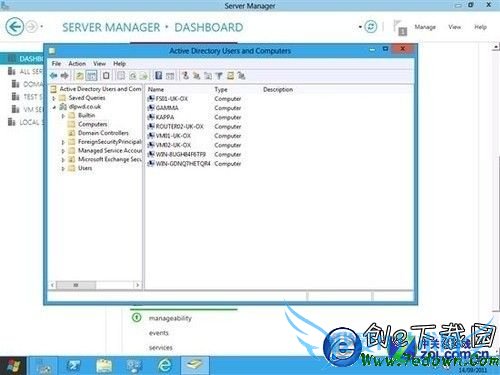Click the Server Manager refresh icon
This screenshot has height=375, width=500.
pyautogui.click(x=371, y=27)
